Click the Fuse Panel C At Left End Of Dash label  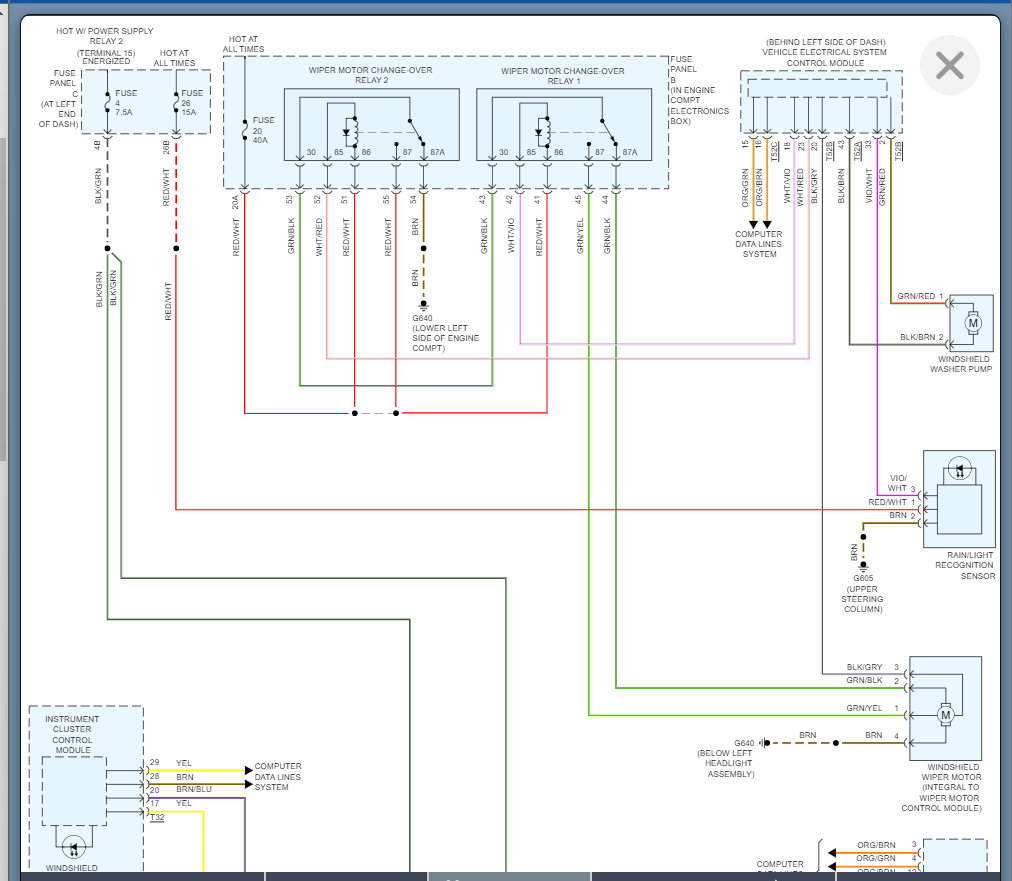click(x=59, y=98)
